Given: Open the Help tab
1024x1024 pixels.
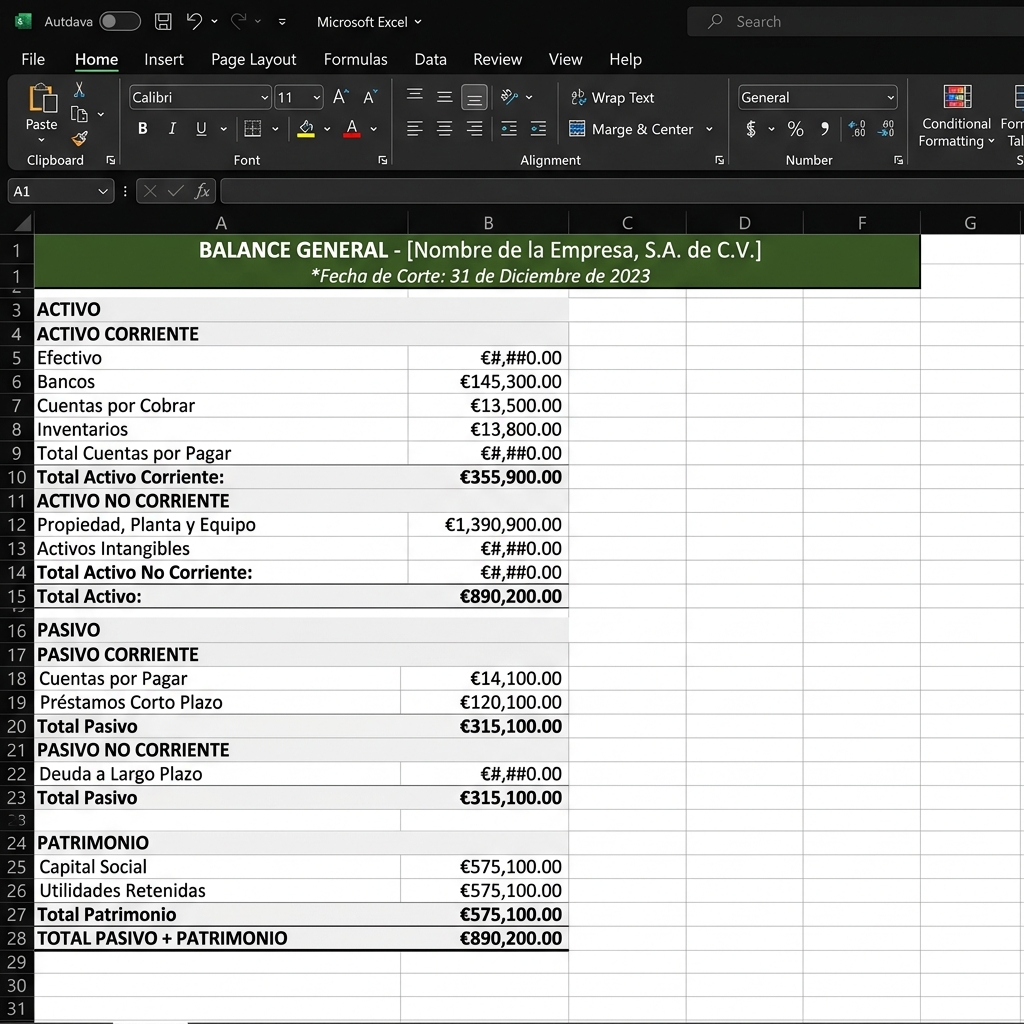Looking at the screenshot, I should coord(626,59).
